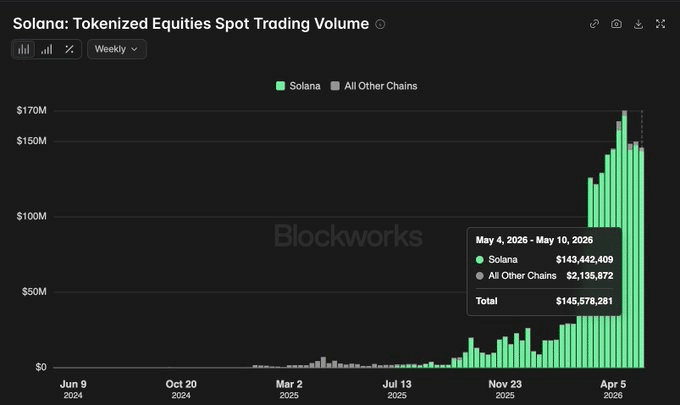
Task: Click the Nov 23 2025 axis label
Action: [505, 389]
